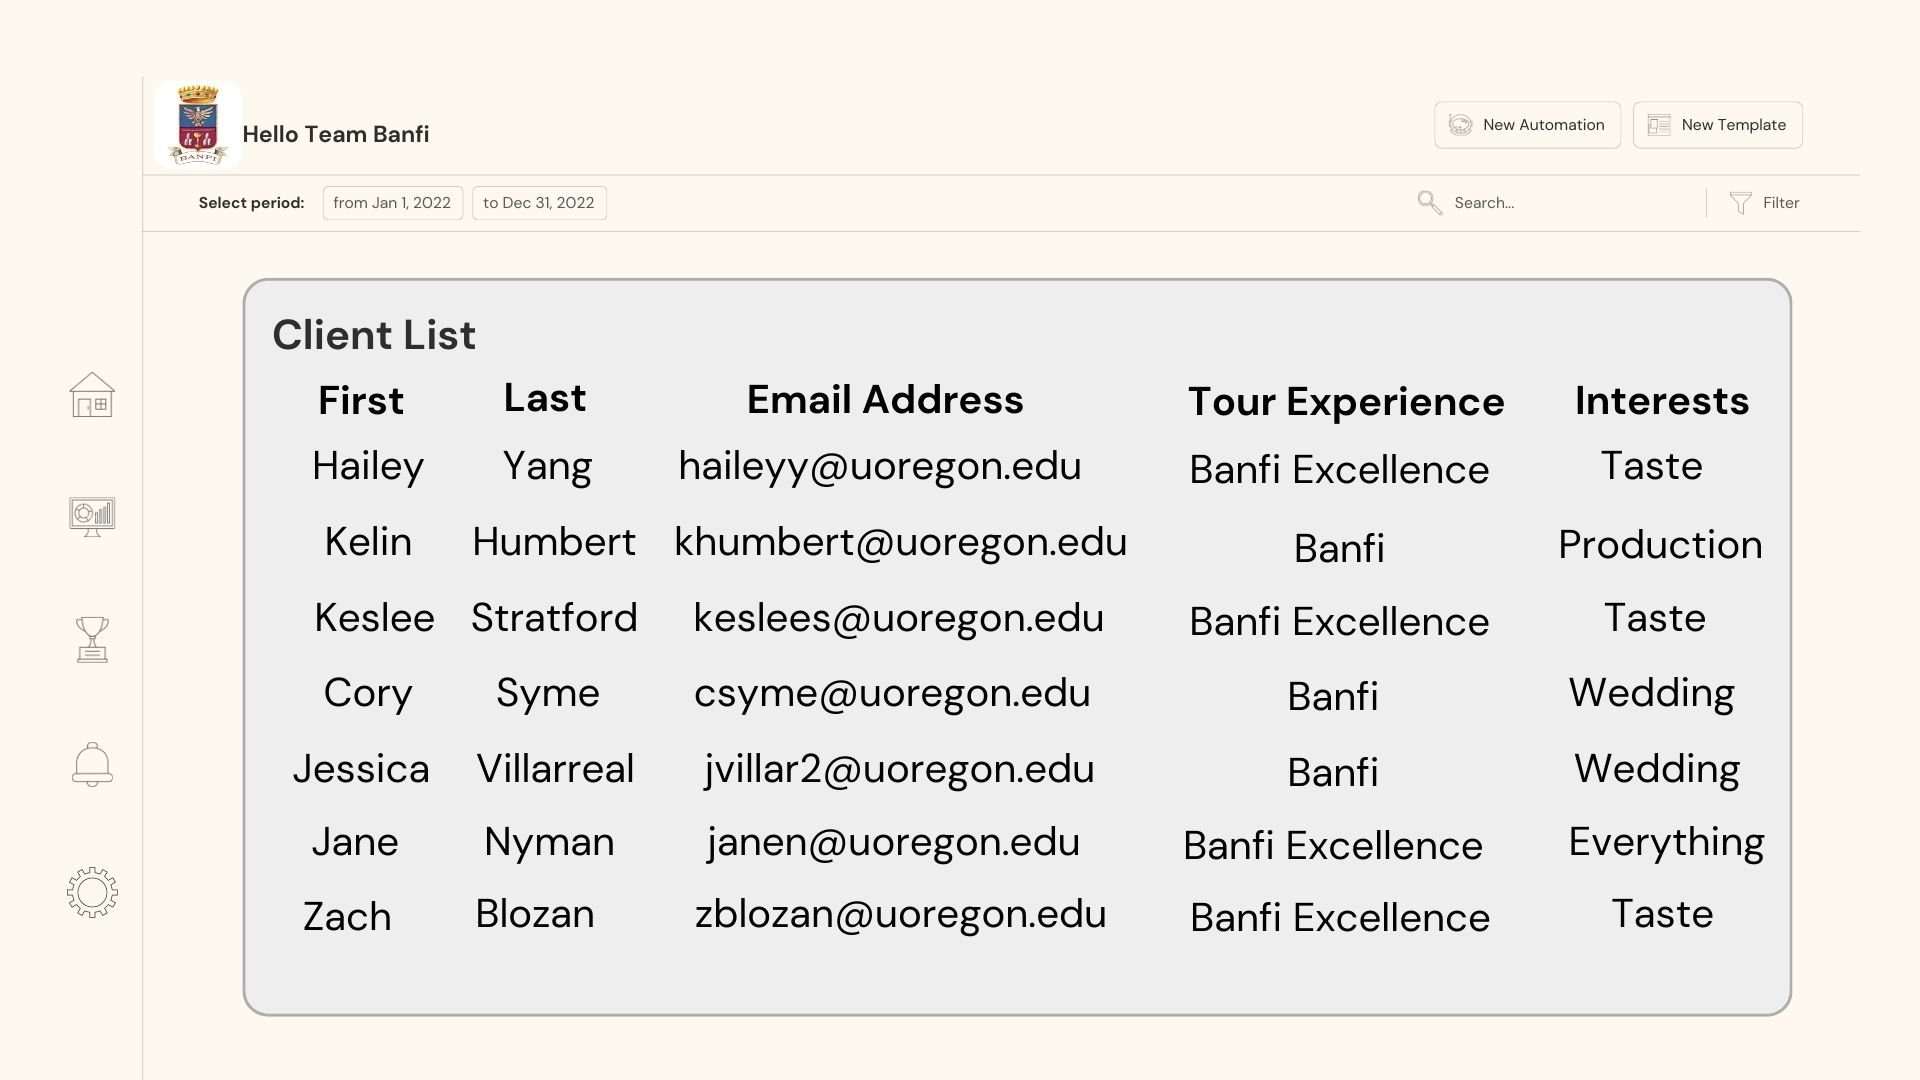Click email haileyy@uoregon.edu
This screenshot has width=1920, height=1080.
coord(880,466)
